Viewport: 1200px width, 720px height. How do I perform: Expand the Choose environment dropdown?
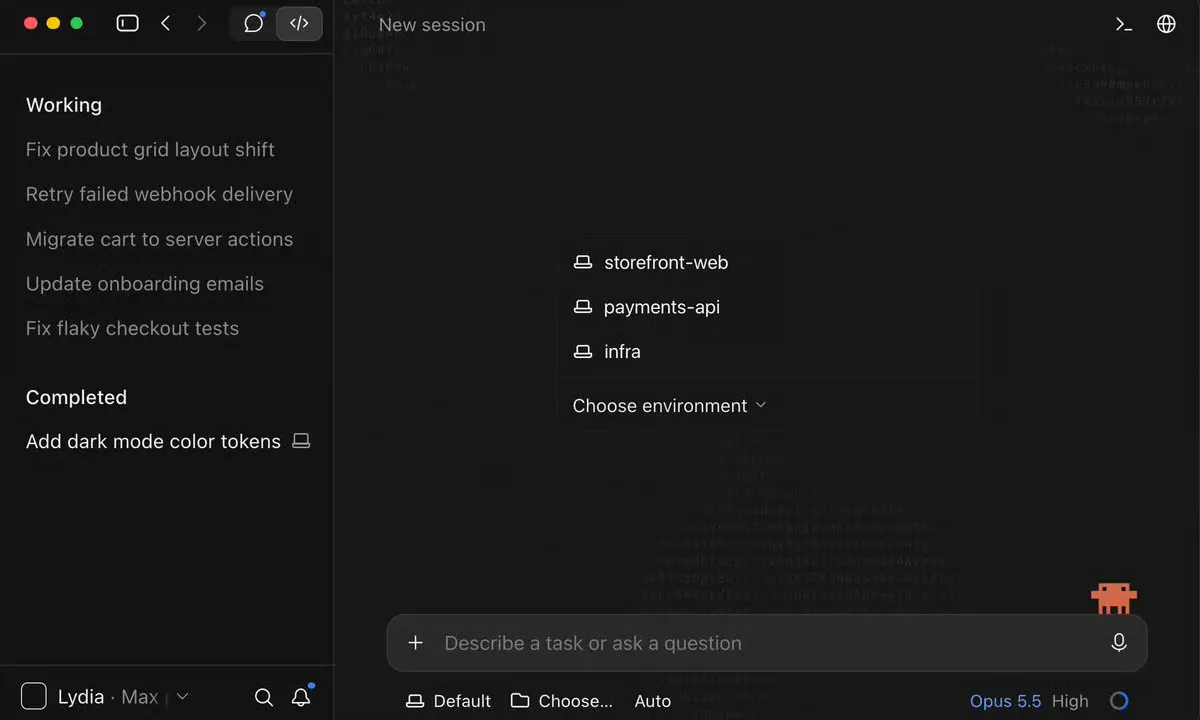pos(669,405)
